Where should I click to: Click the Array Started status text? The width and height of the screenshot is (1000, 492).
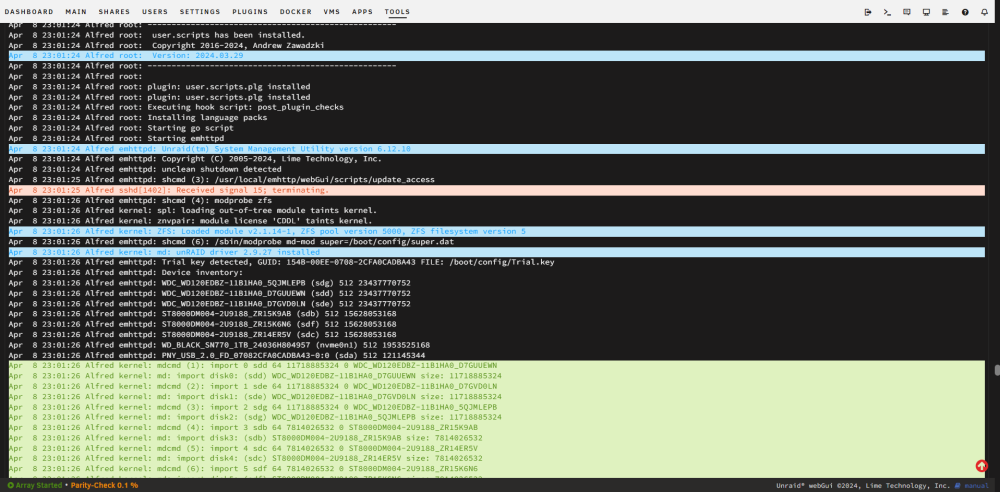click(x=38, y=486)
